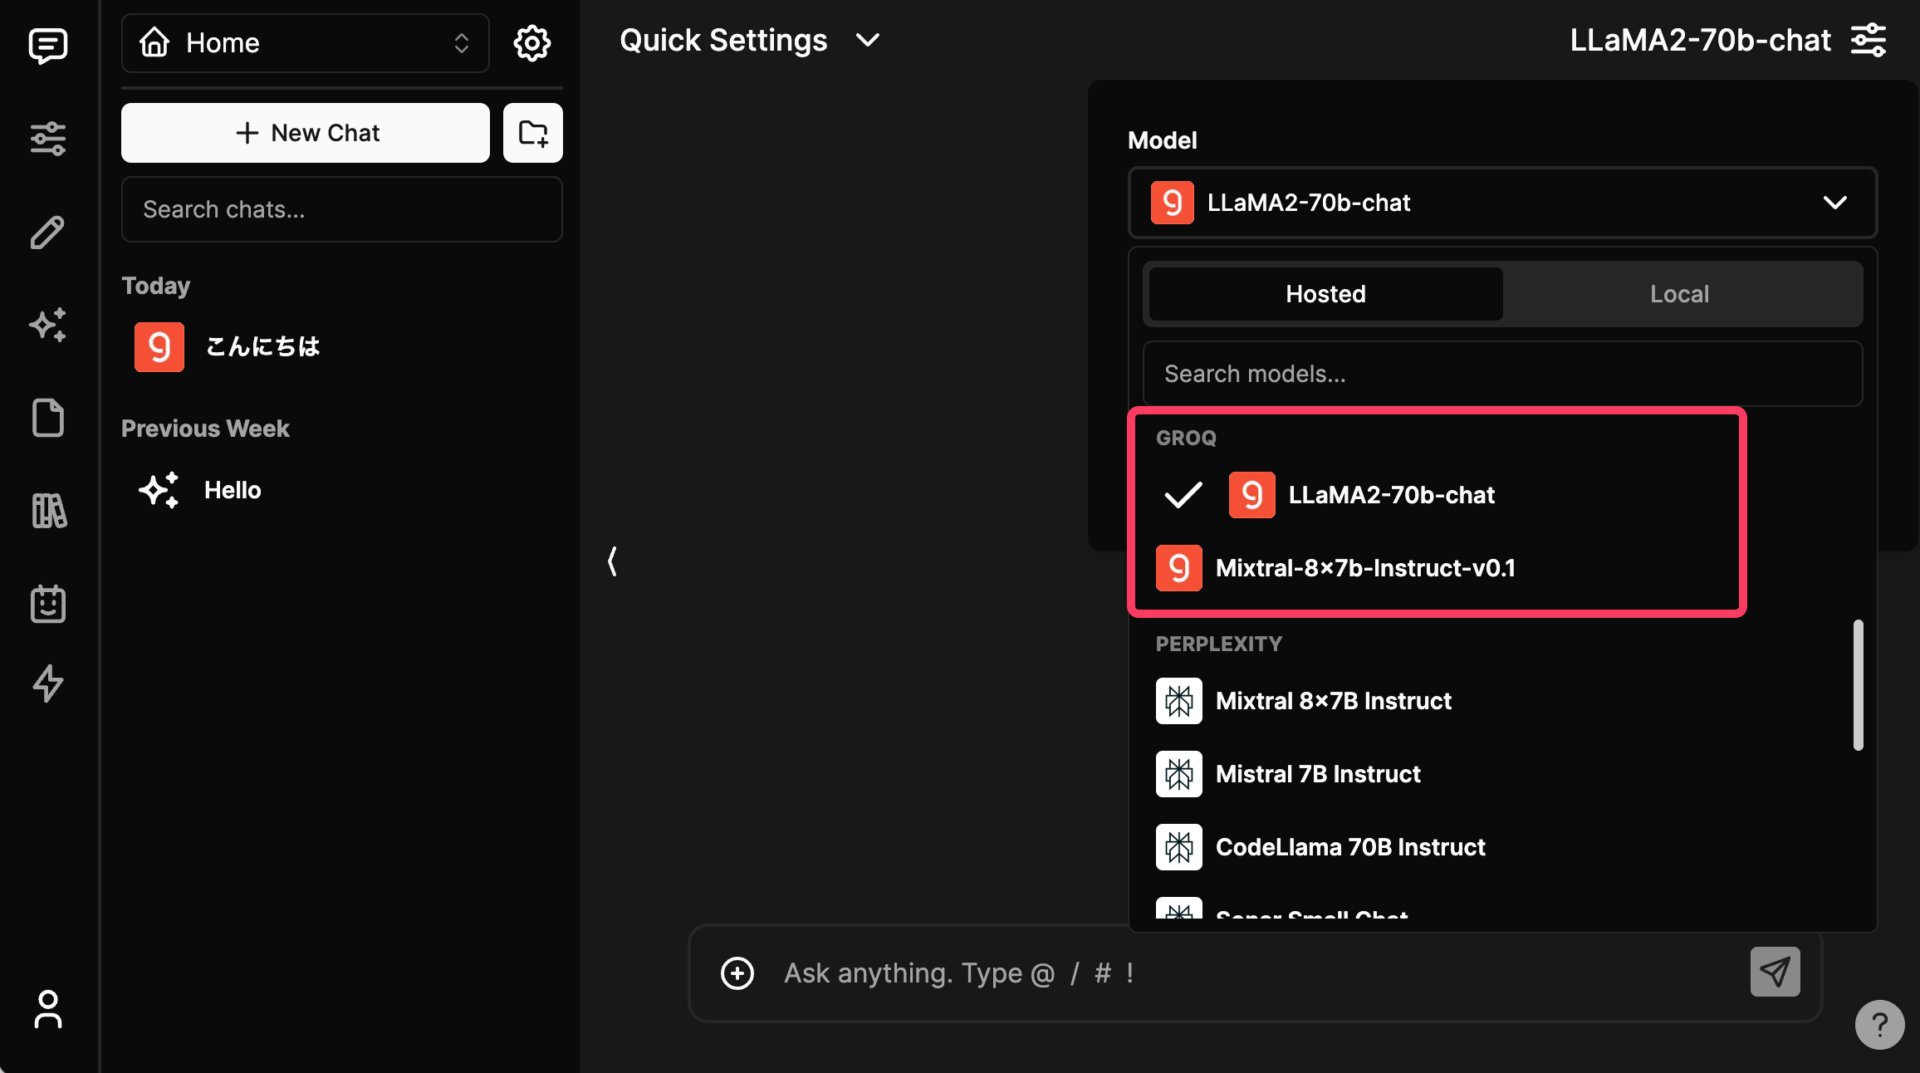Select LLaMA2-70b-chat checked model option

point(1390,495)
